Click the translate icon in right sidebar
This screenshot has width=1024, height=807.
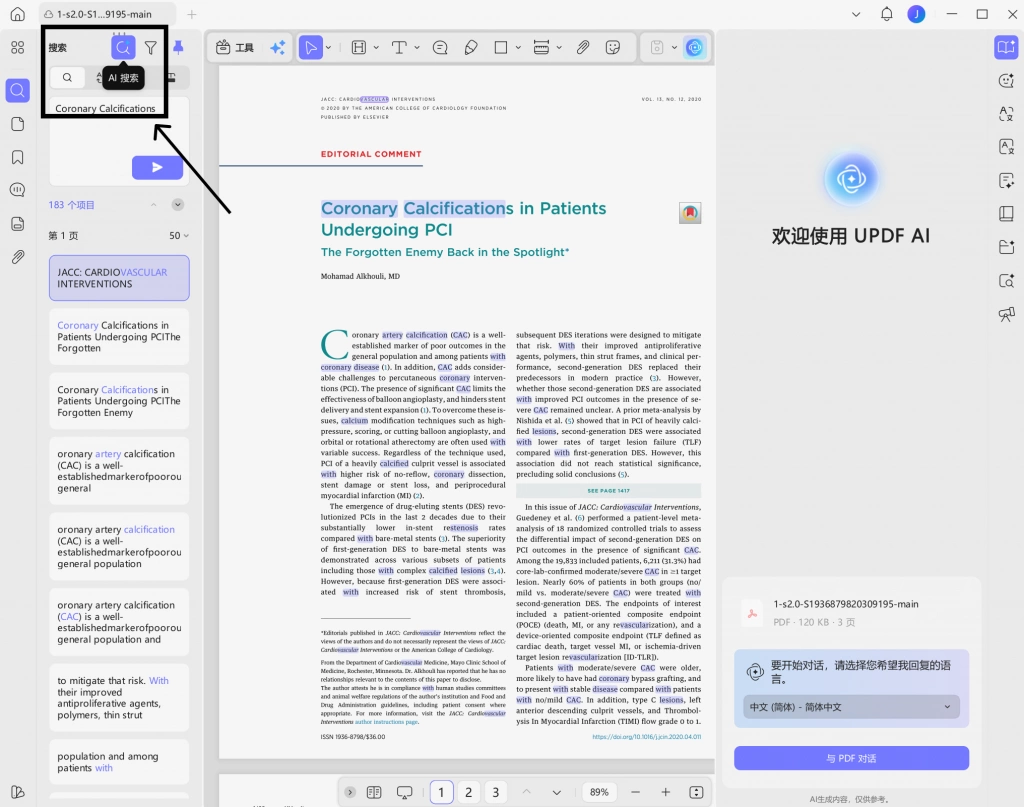(1006, 114)
